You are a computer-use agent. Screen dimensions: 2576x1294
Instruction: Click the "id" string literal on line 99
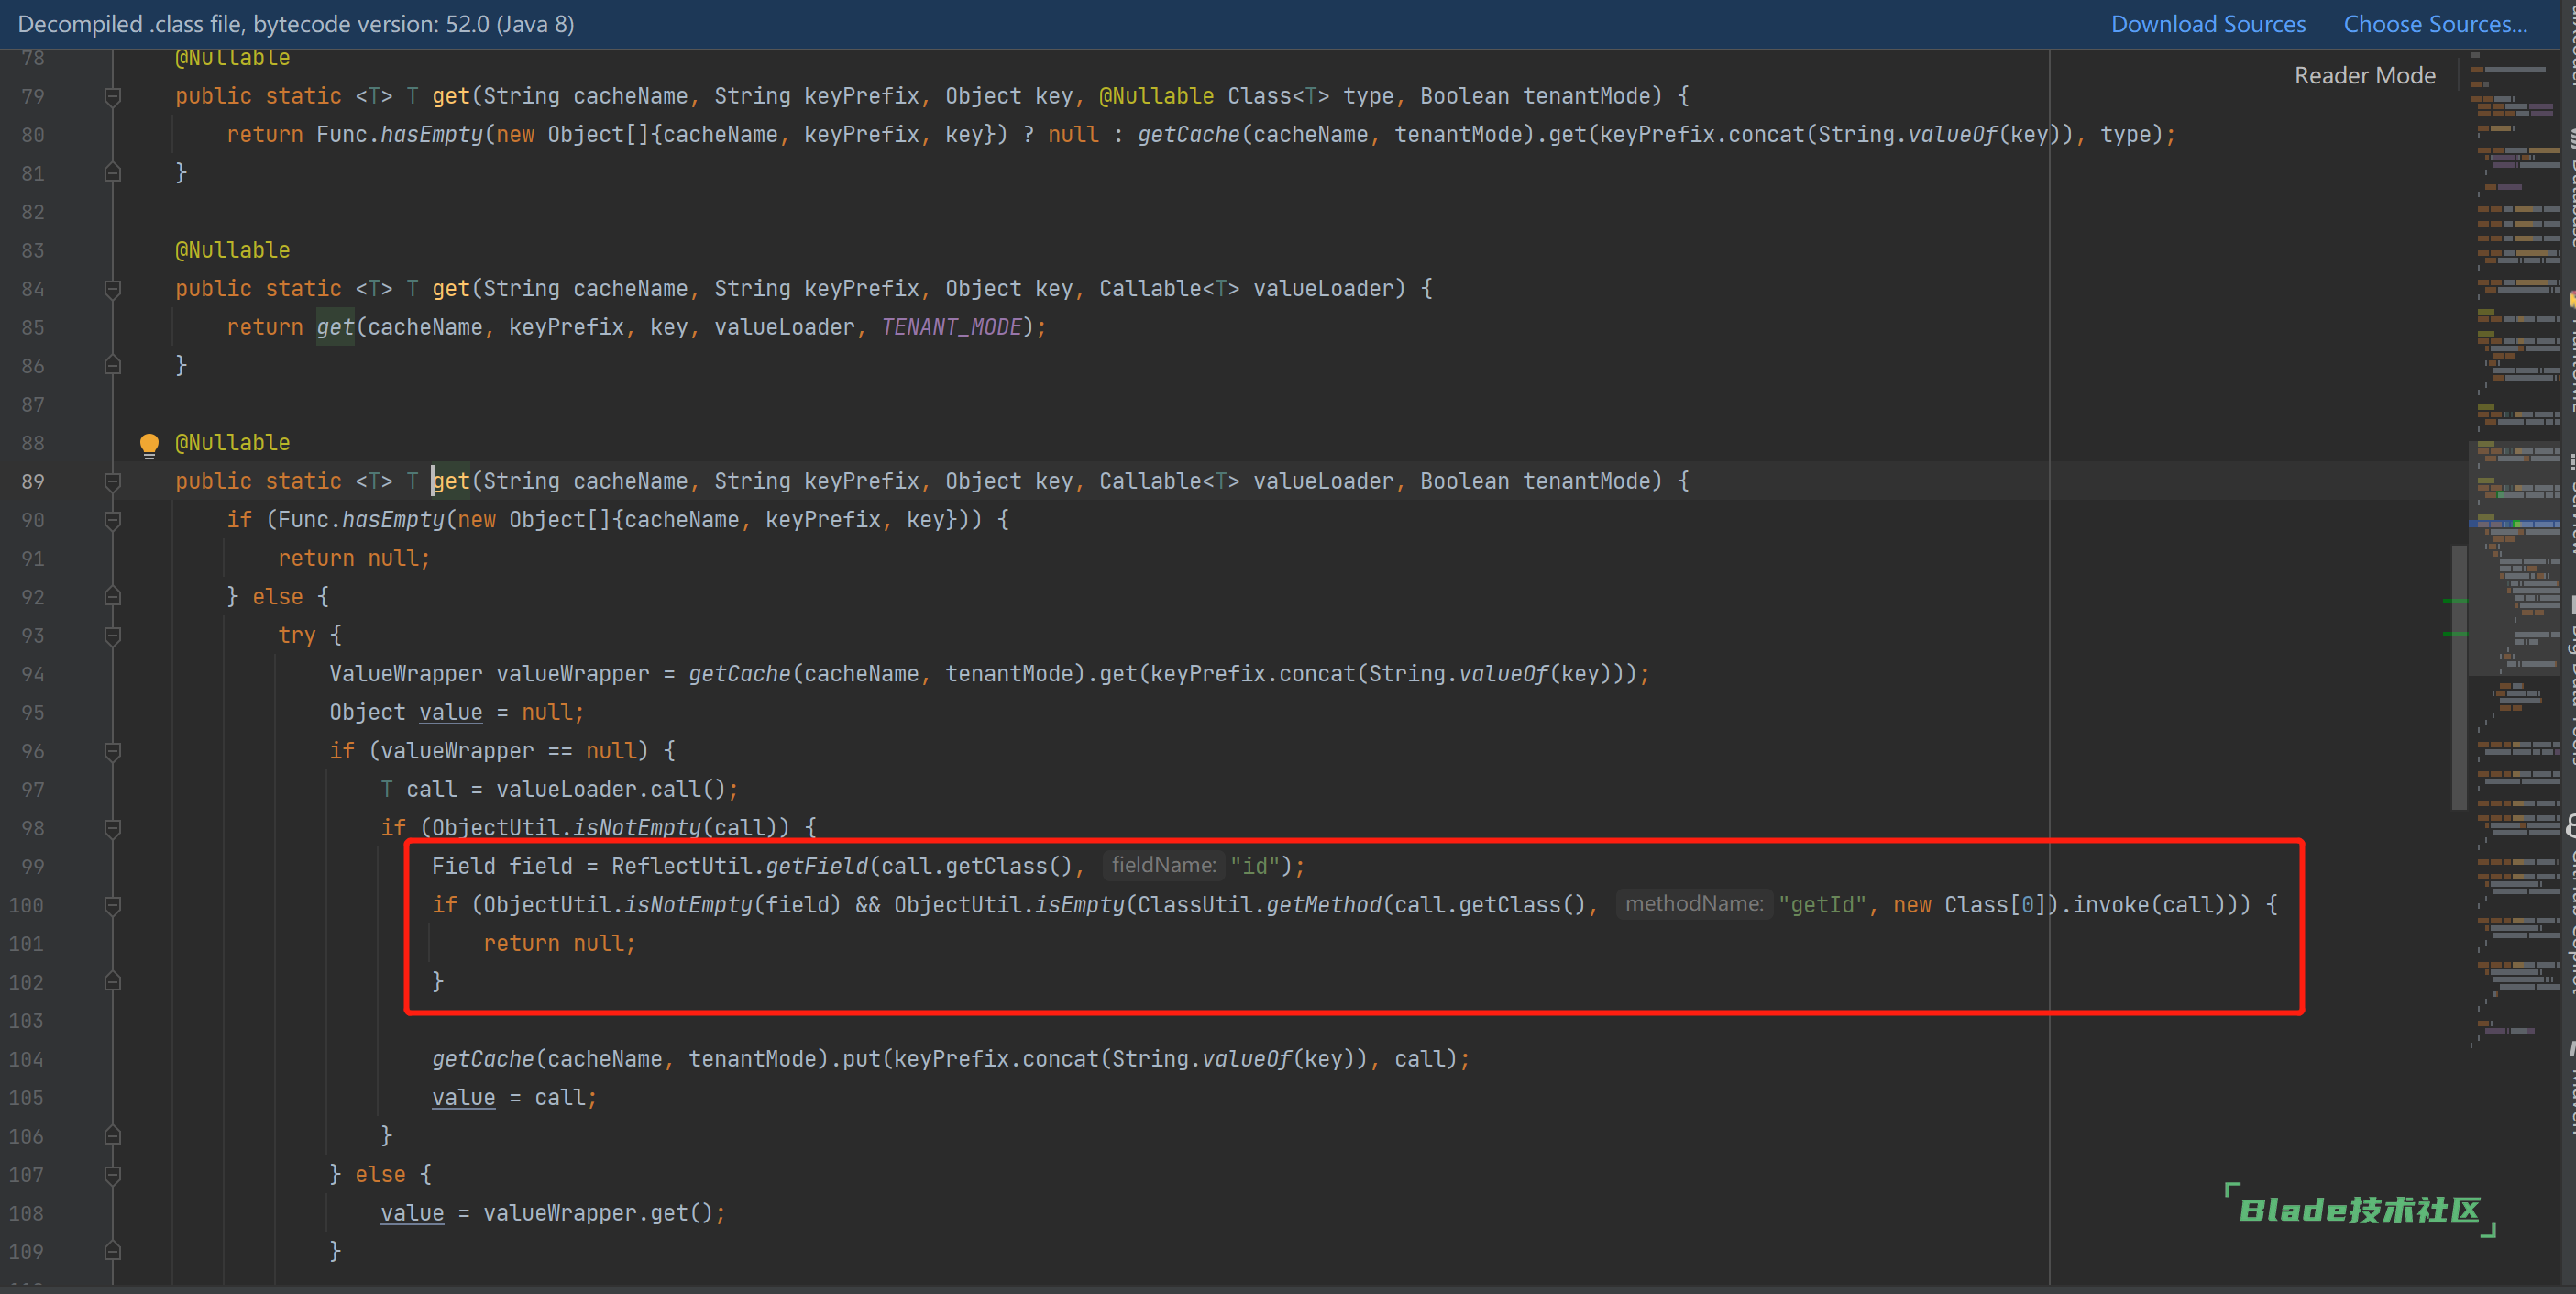point(1255,867)
